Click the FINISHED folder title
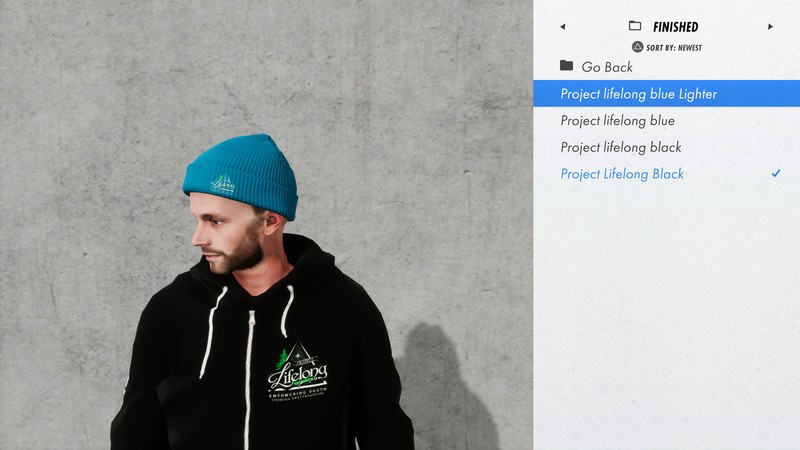Screen dimensions: 800x450 pos(676,27)
